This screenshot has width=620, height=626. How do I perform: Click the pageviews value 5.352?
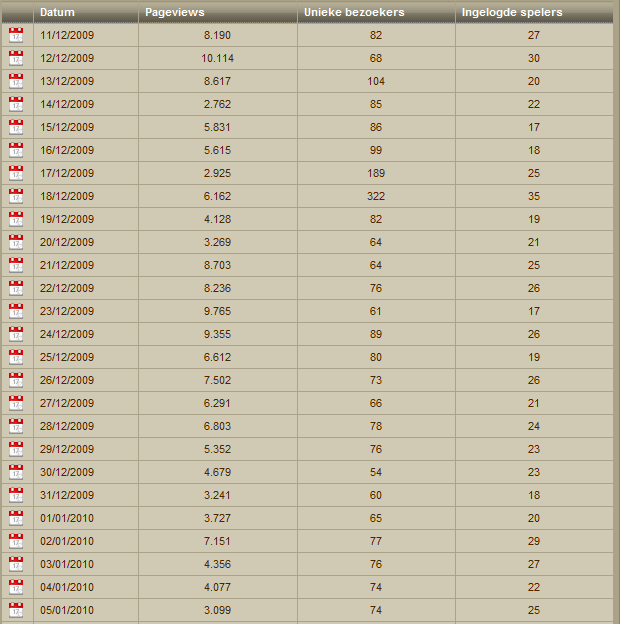coord(218,449)
